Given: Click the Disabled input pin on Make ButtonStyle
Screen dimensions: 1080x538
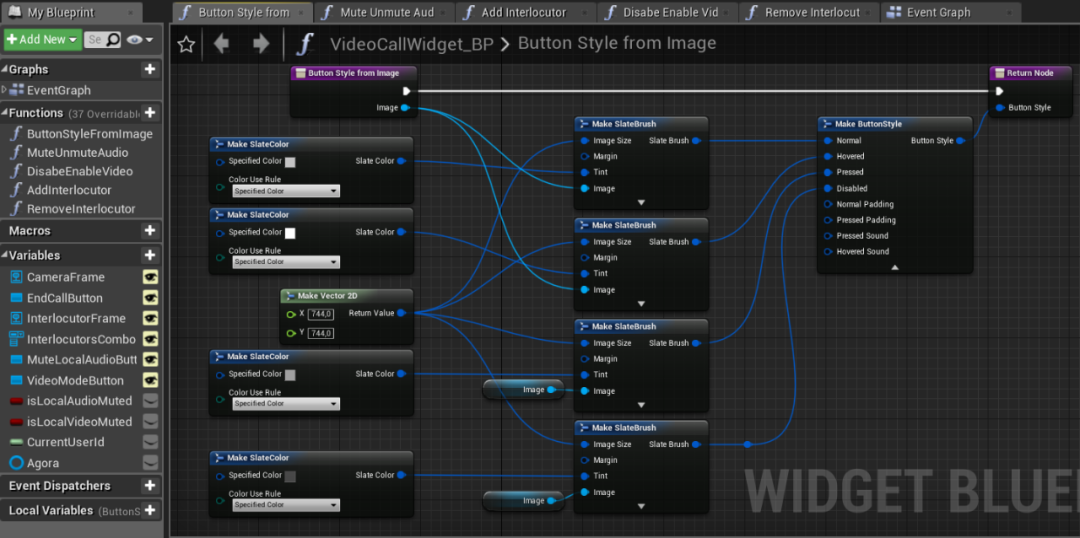Looking at the screenshot, I should (828, 188).
